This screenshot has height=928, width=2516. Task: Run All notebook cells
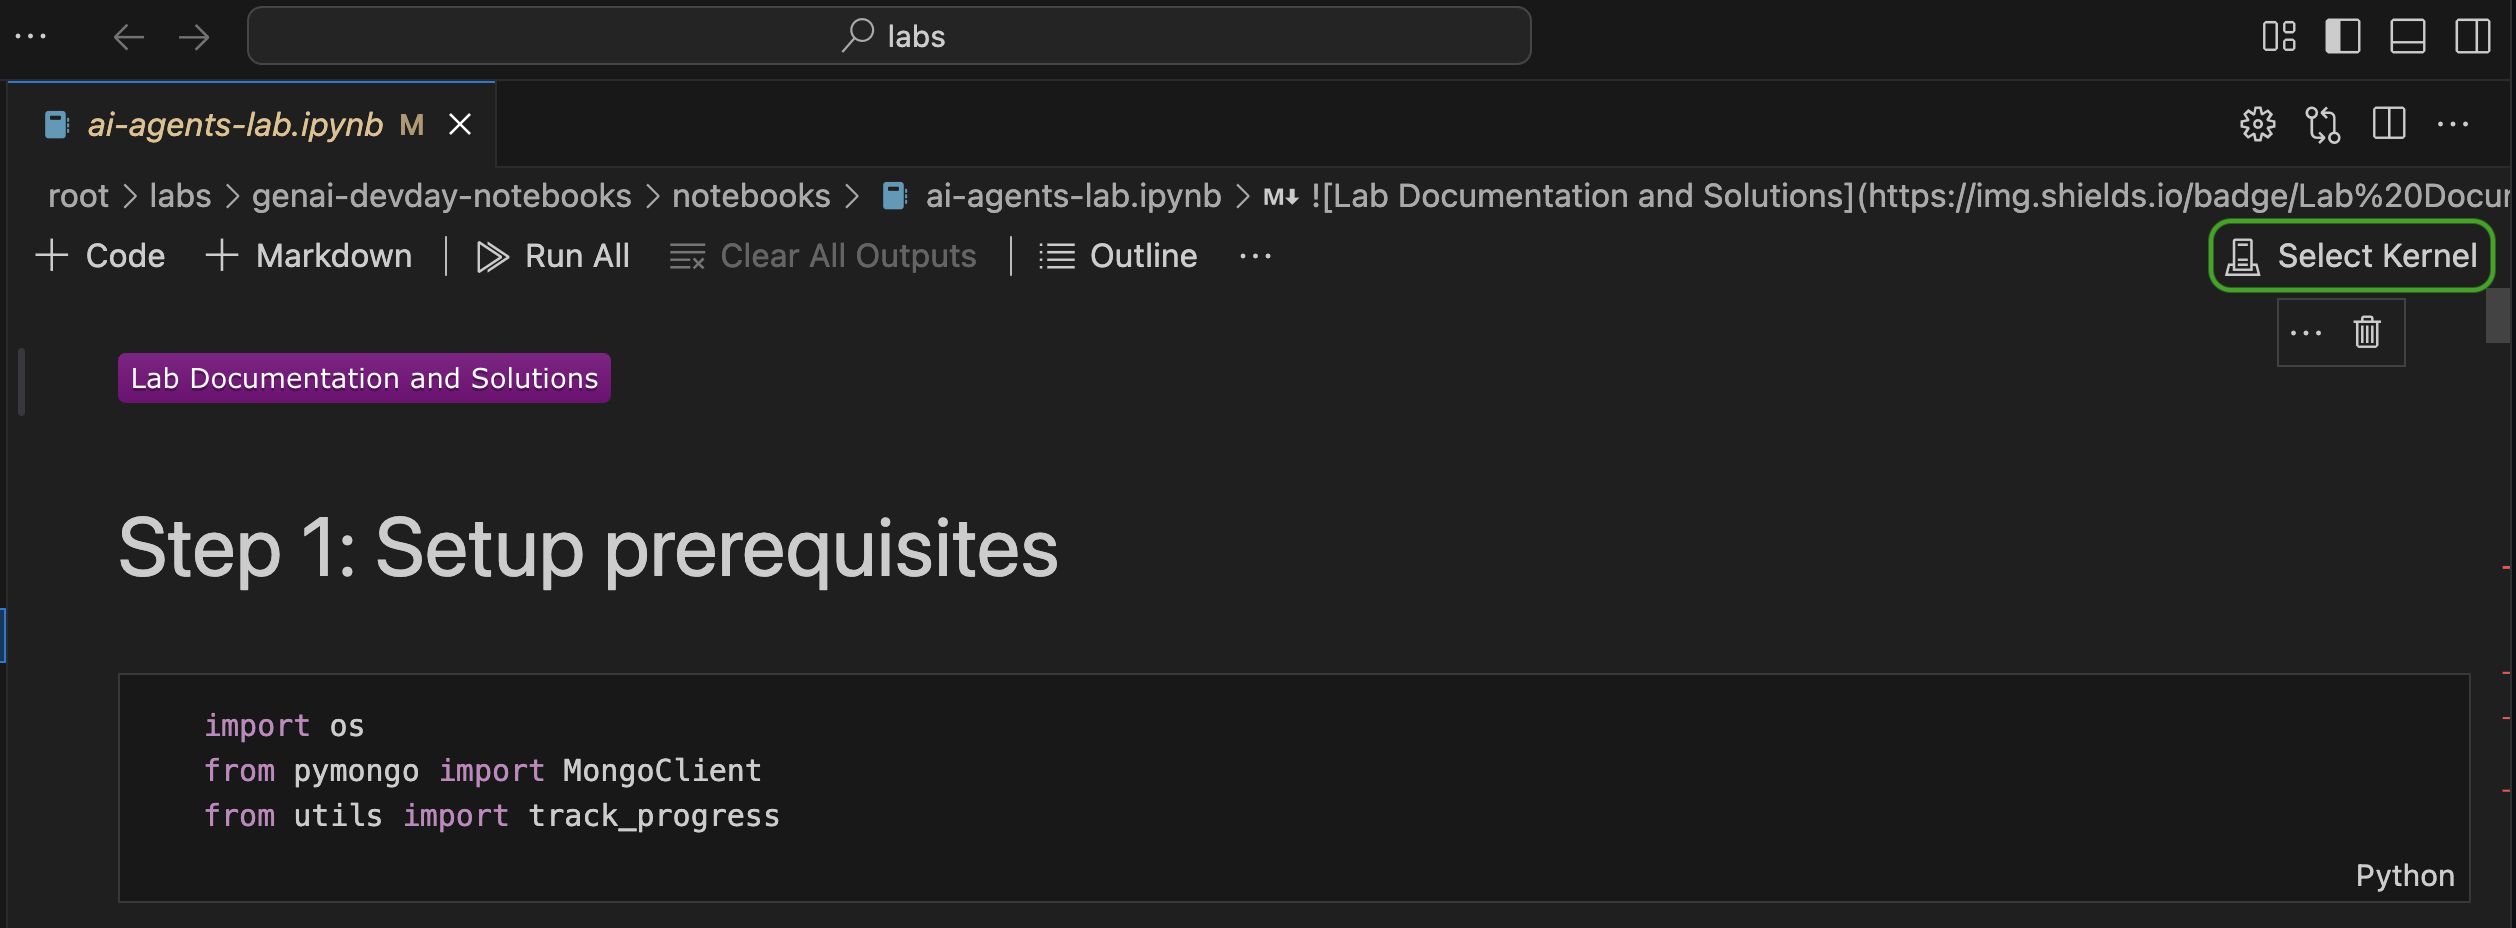(553, 256)
